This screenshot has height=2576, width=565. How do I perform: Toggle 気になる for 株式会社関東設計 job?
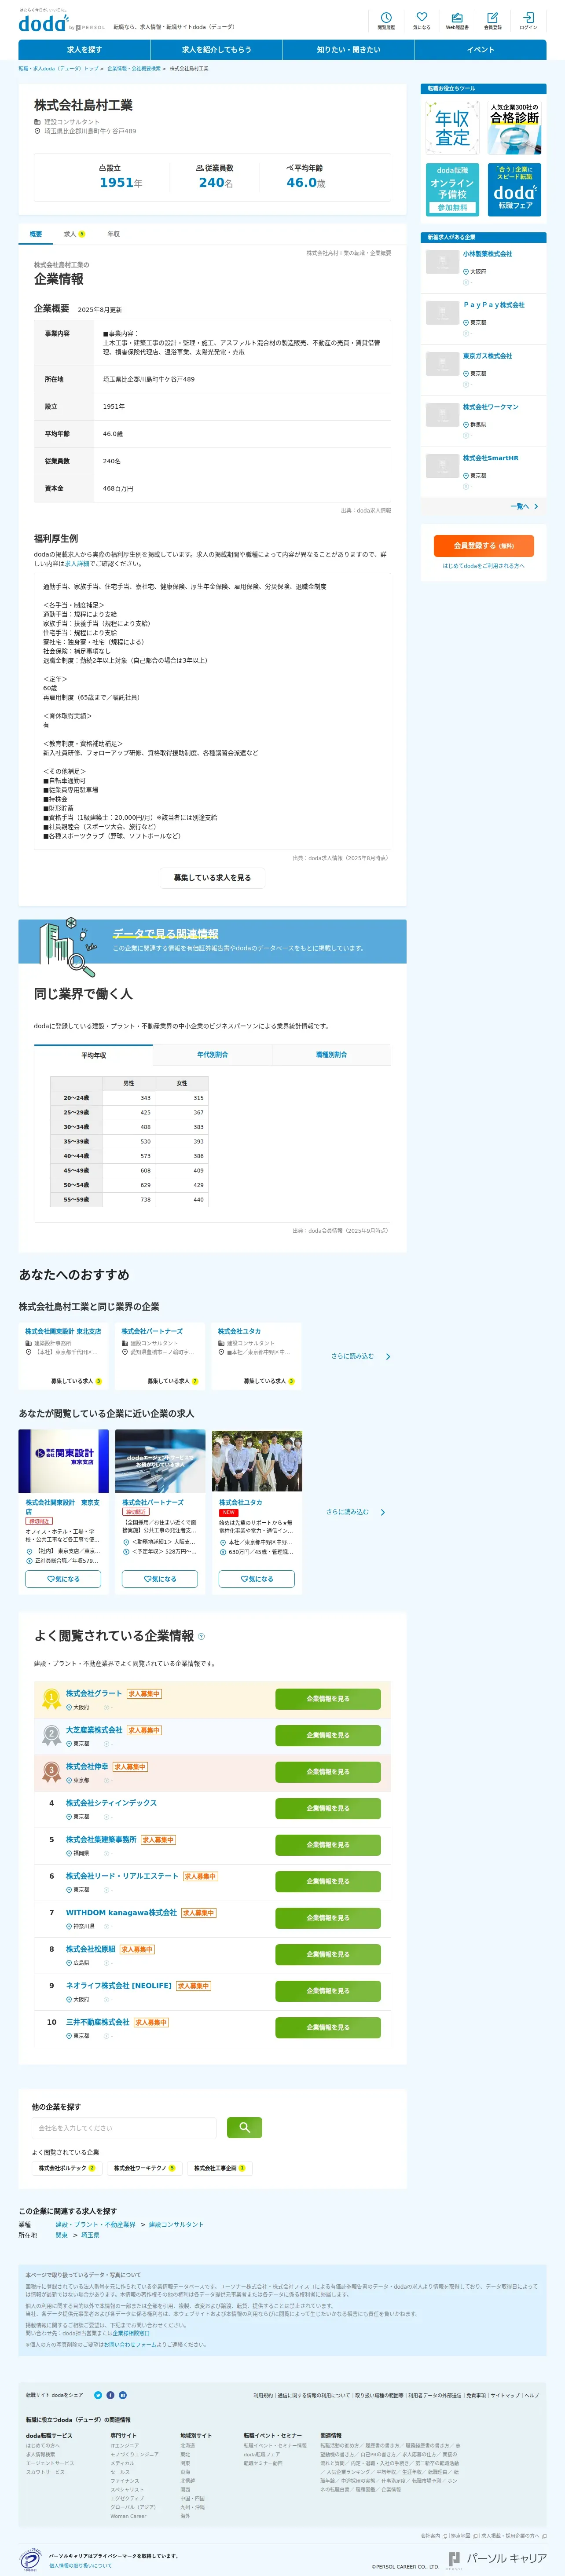[63, 1579]
